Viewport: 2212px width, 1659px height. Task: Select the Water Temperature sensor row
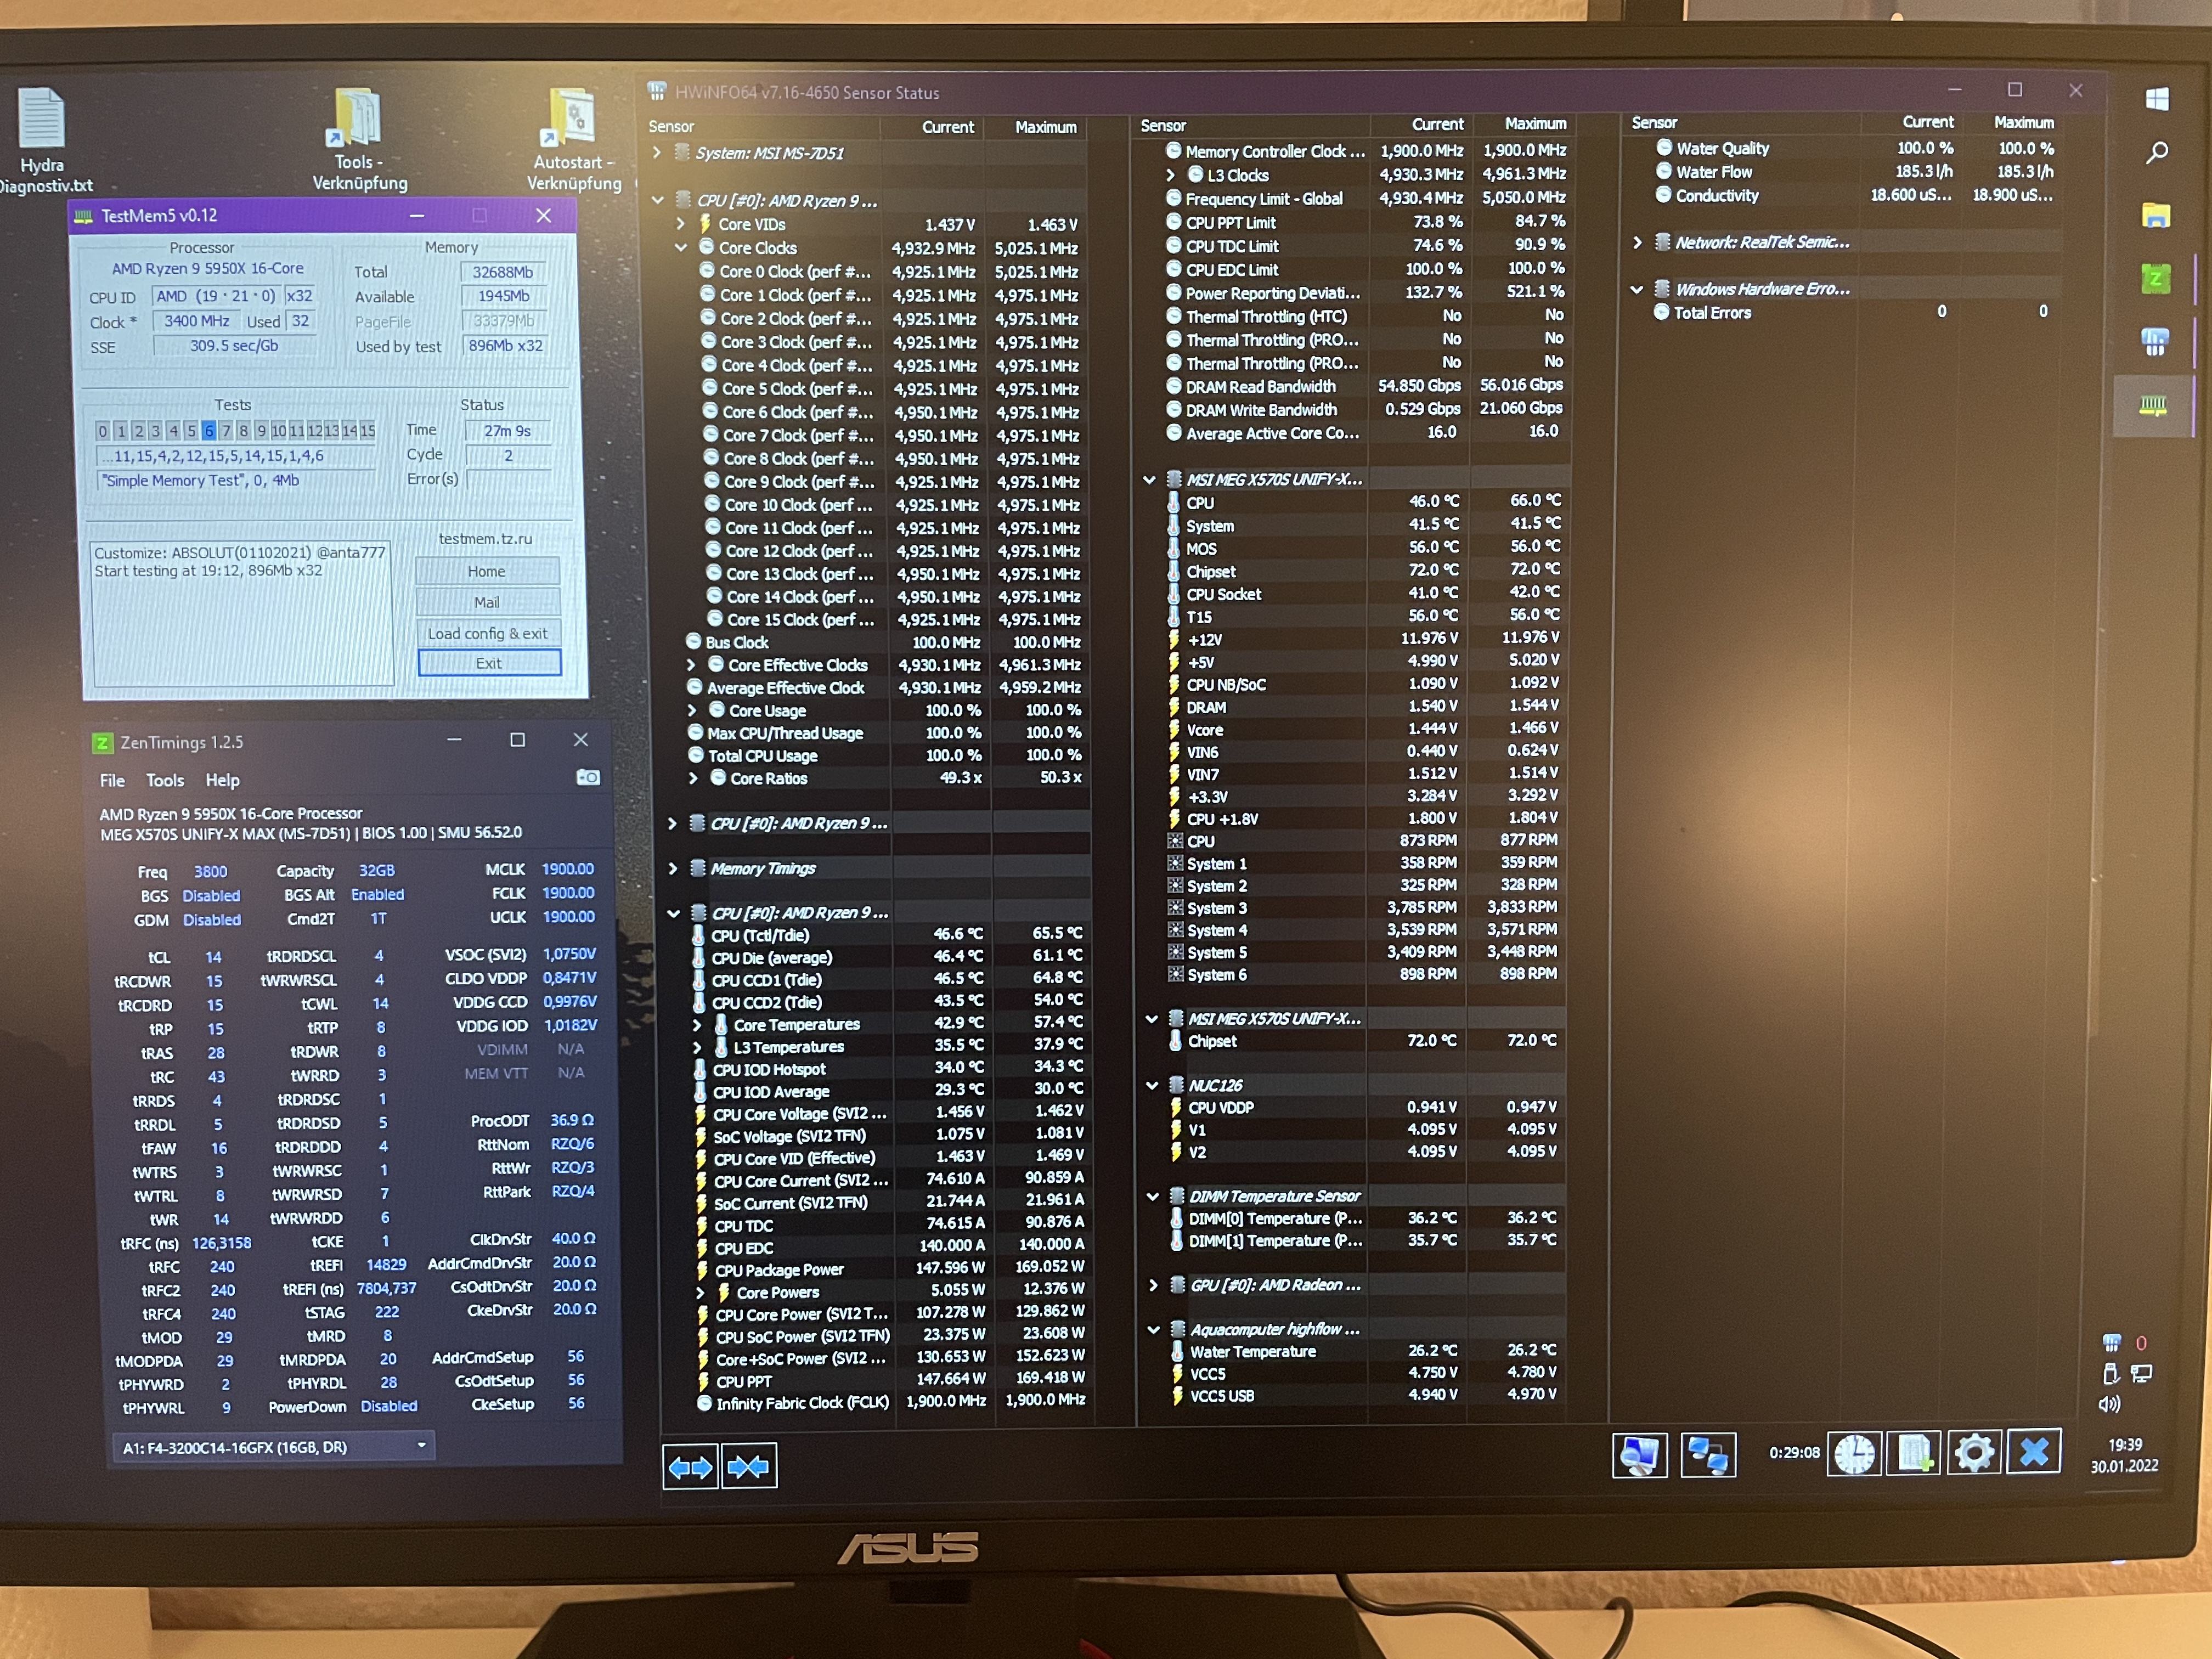click(x=1366, y=1351)
